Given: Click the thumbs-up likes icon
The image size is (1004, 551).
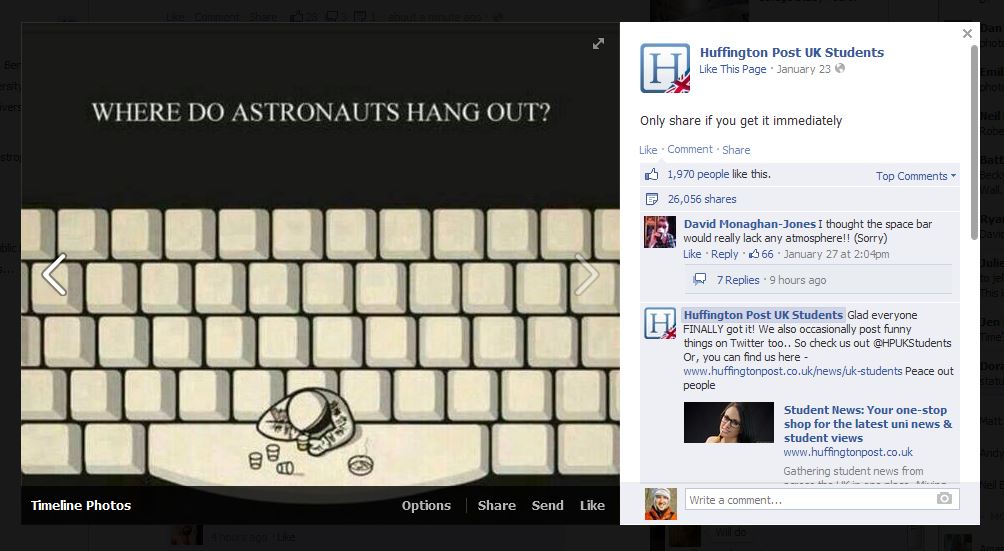Looking at the screenshot, I should pyautogui.click(x=652, y=174).
